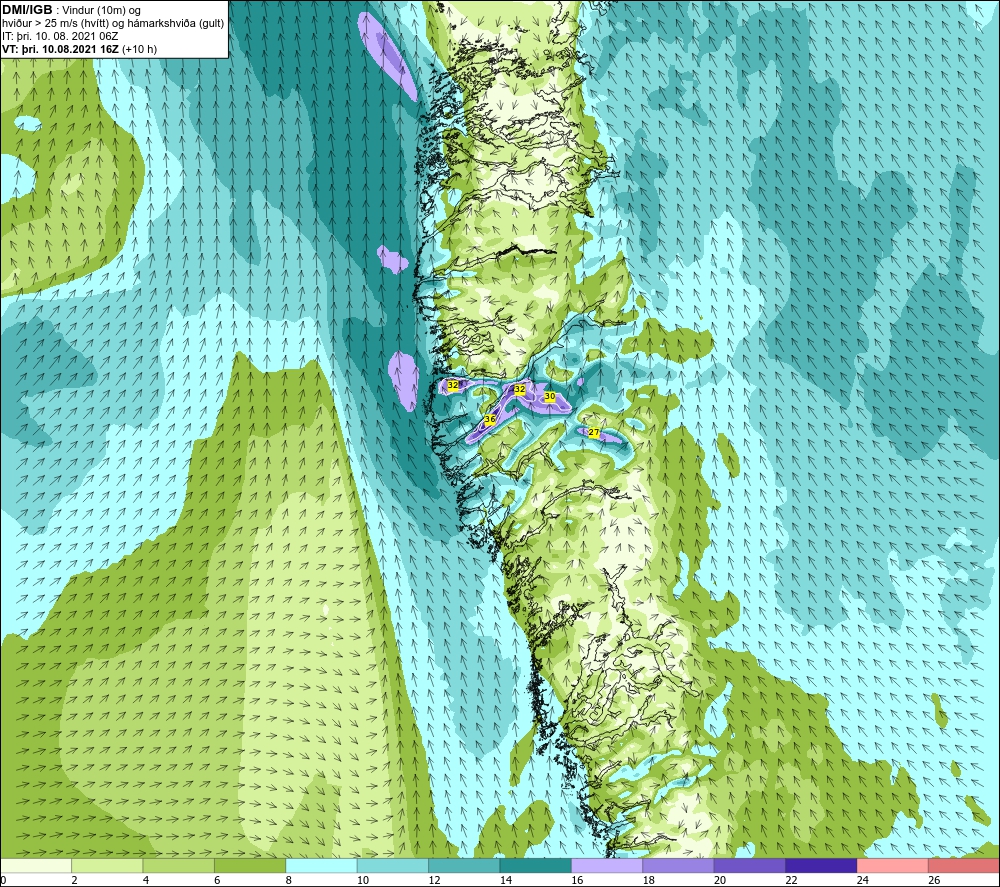The width and height of the screenshot is (1000, 887).
Task: Click the yellow 30 max gust label
Action: tap(550, 396)
